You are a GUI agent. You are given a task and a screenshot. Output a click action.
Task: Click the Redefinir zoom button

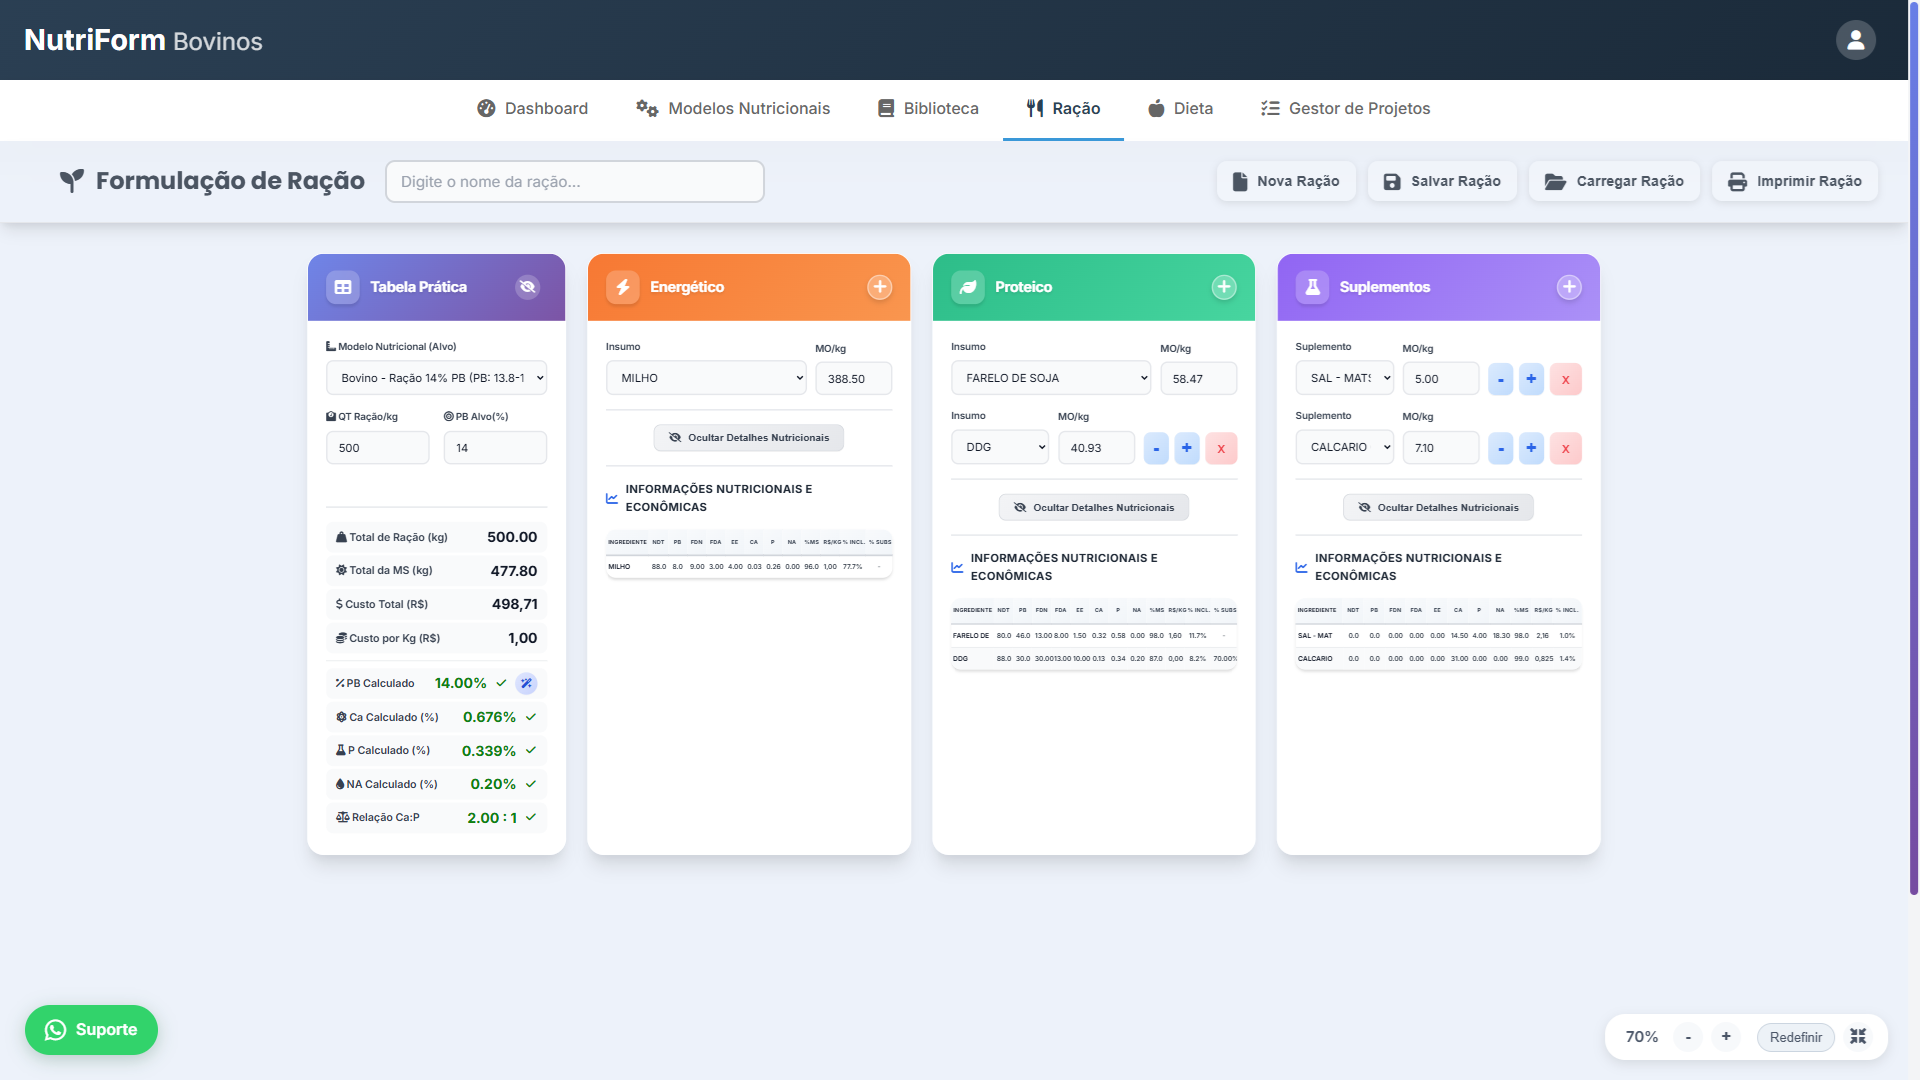tap(1795, 1037)
